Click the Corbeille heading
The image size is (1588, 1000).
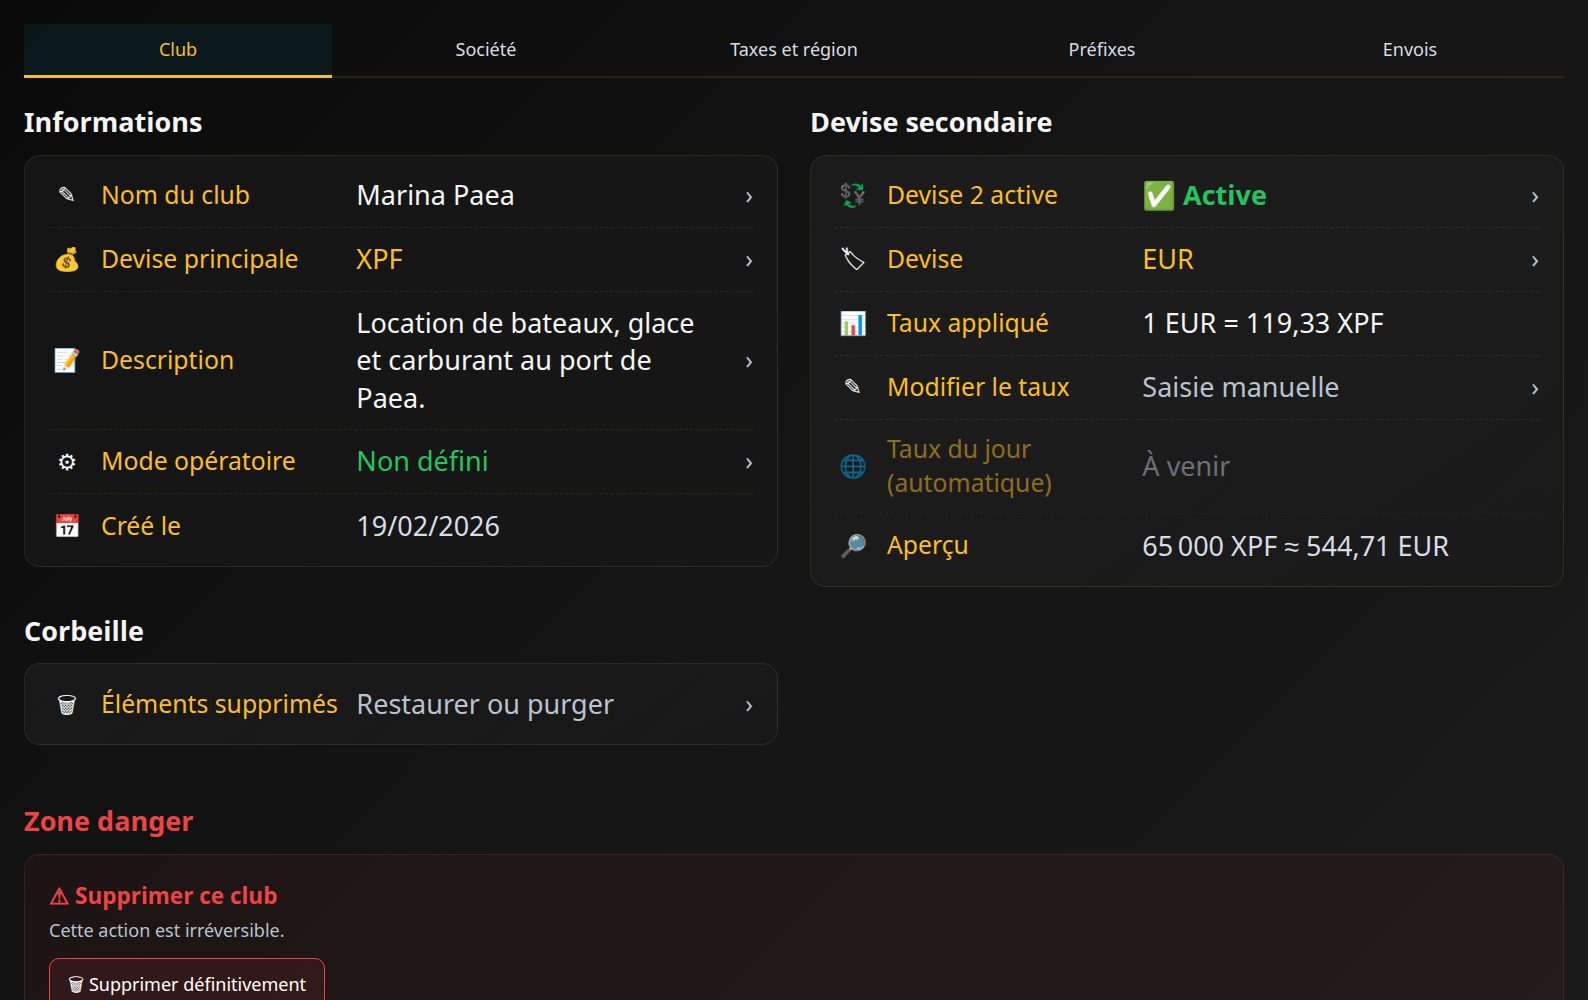84,632
